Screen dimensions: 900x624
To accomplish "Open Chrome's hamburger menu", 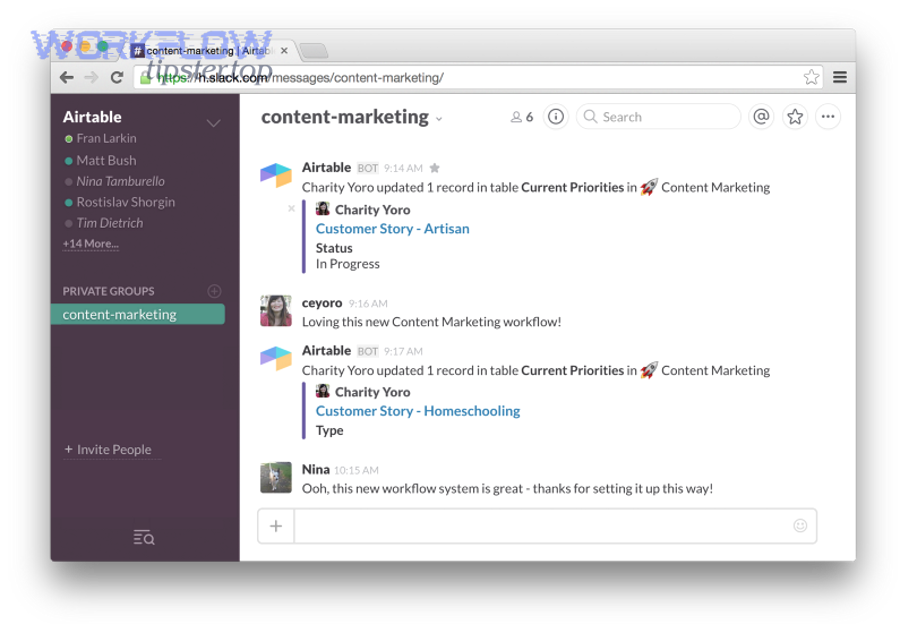I will pyautogui.click(x=840, y=77).
